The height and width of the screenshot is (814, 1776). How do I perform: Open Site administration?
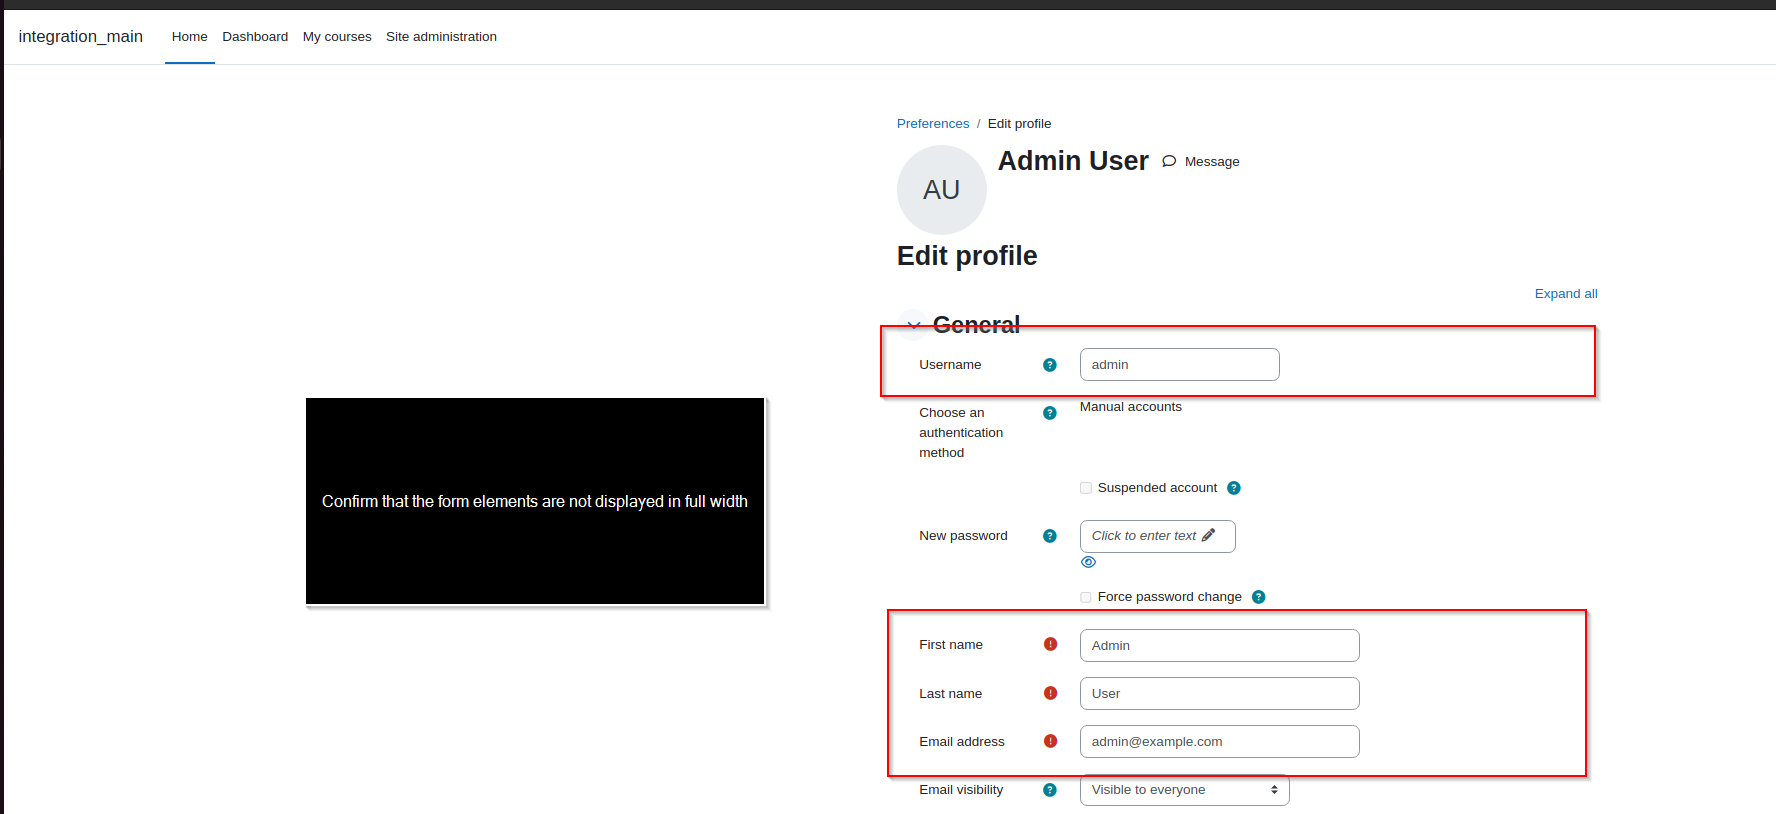pos(441,37)
